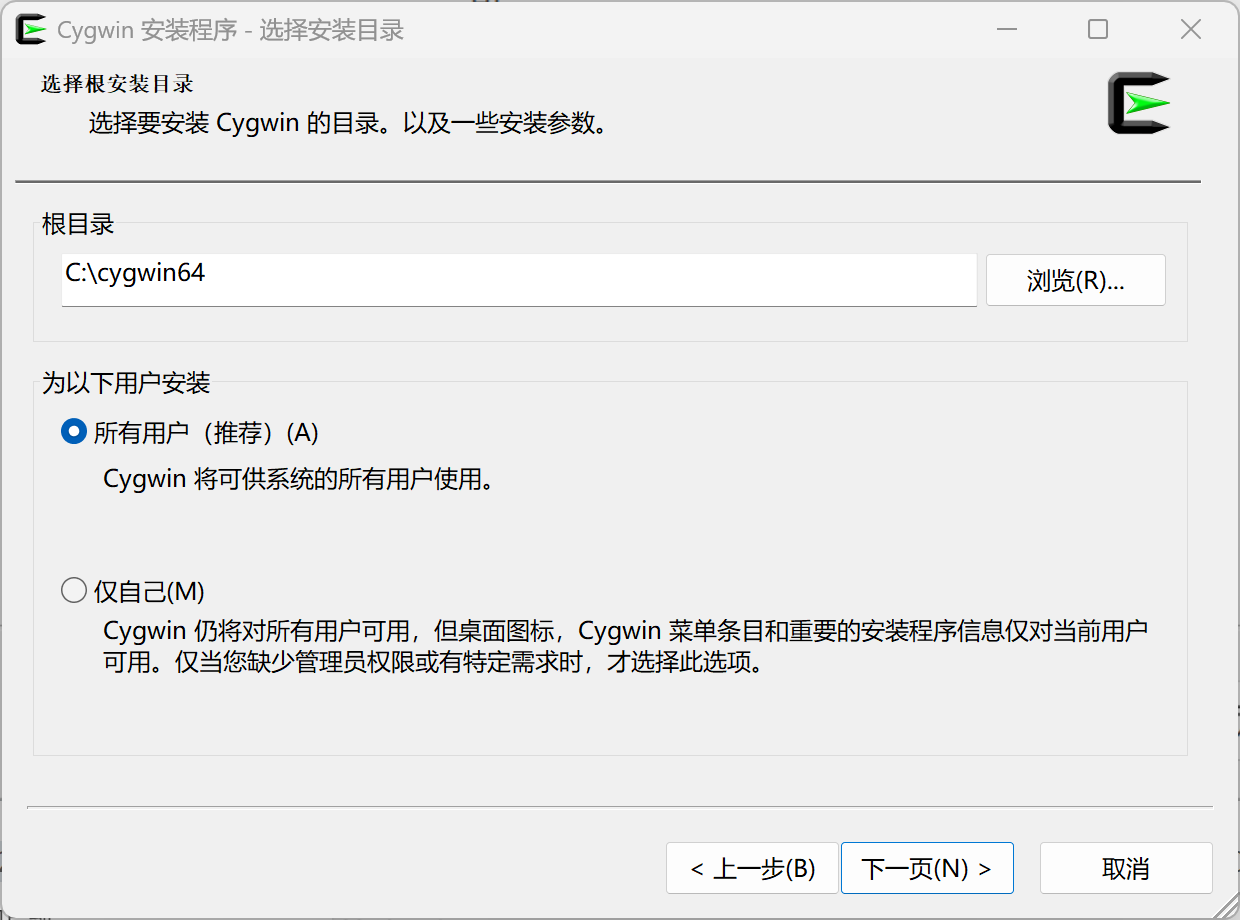The height and width of the screenshot is (920, 1240).
Task: Close the Cygwin setup window
Action: 1190,30
